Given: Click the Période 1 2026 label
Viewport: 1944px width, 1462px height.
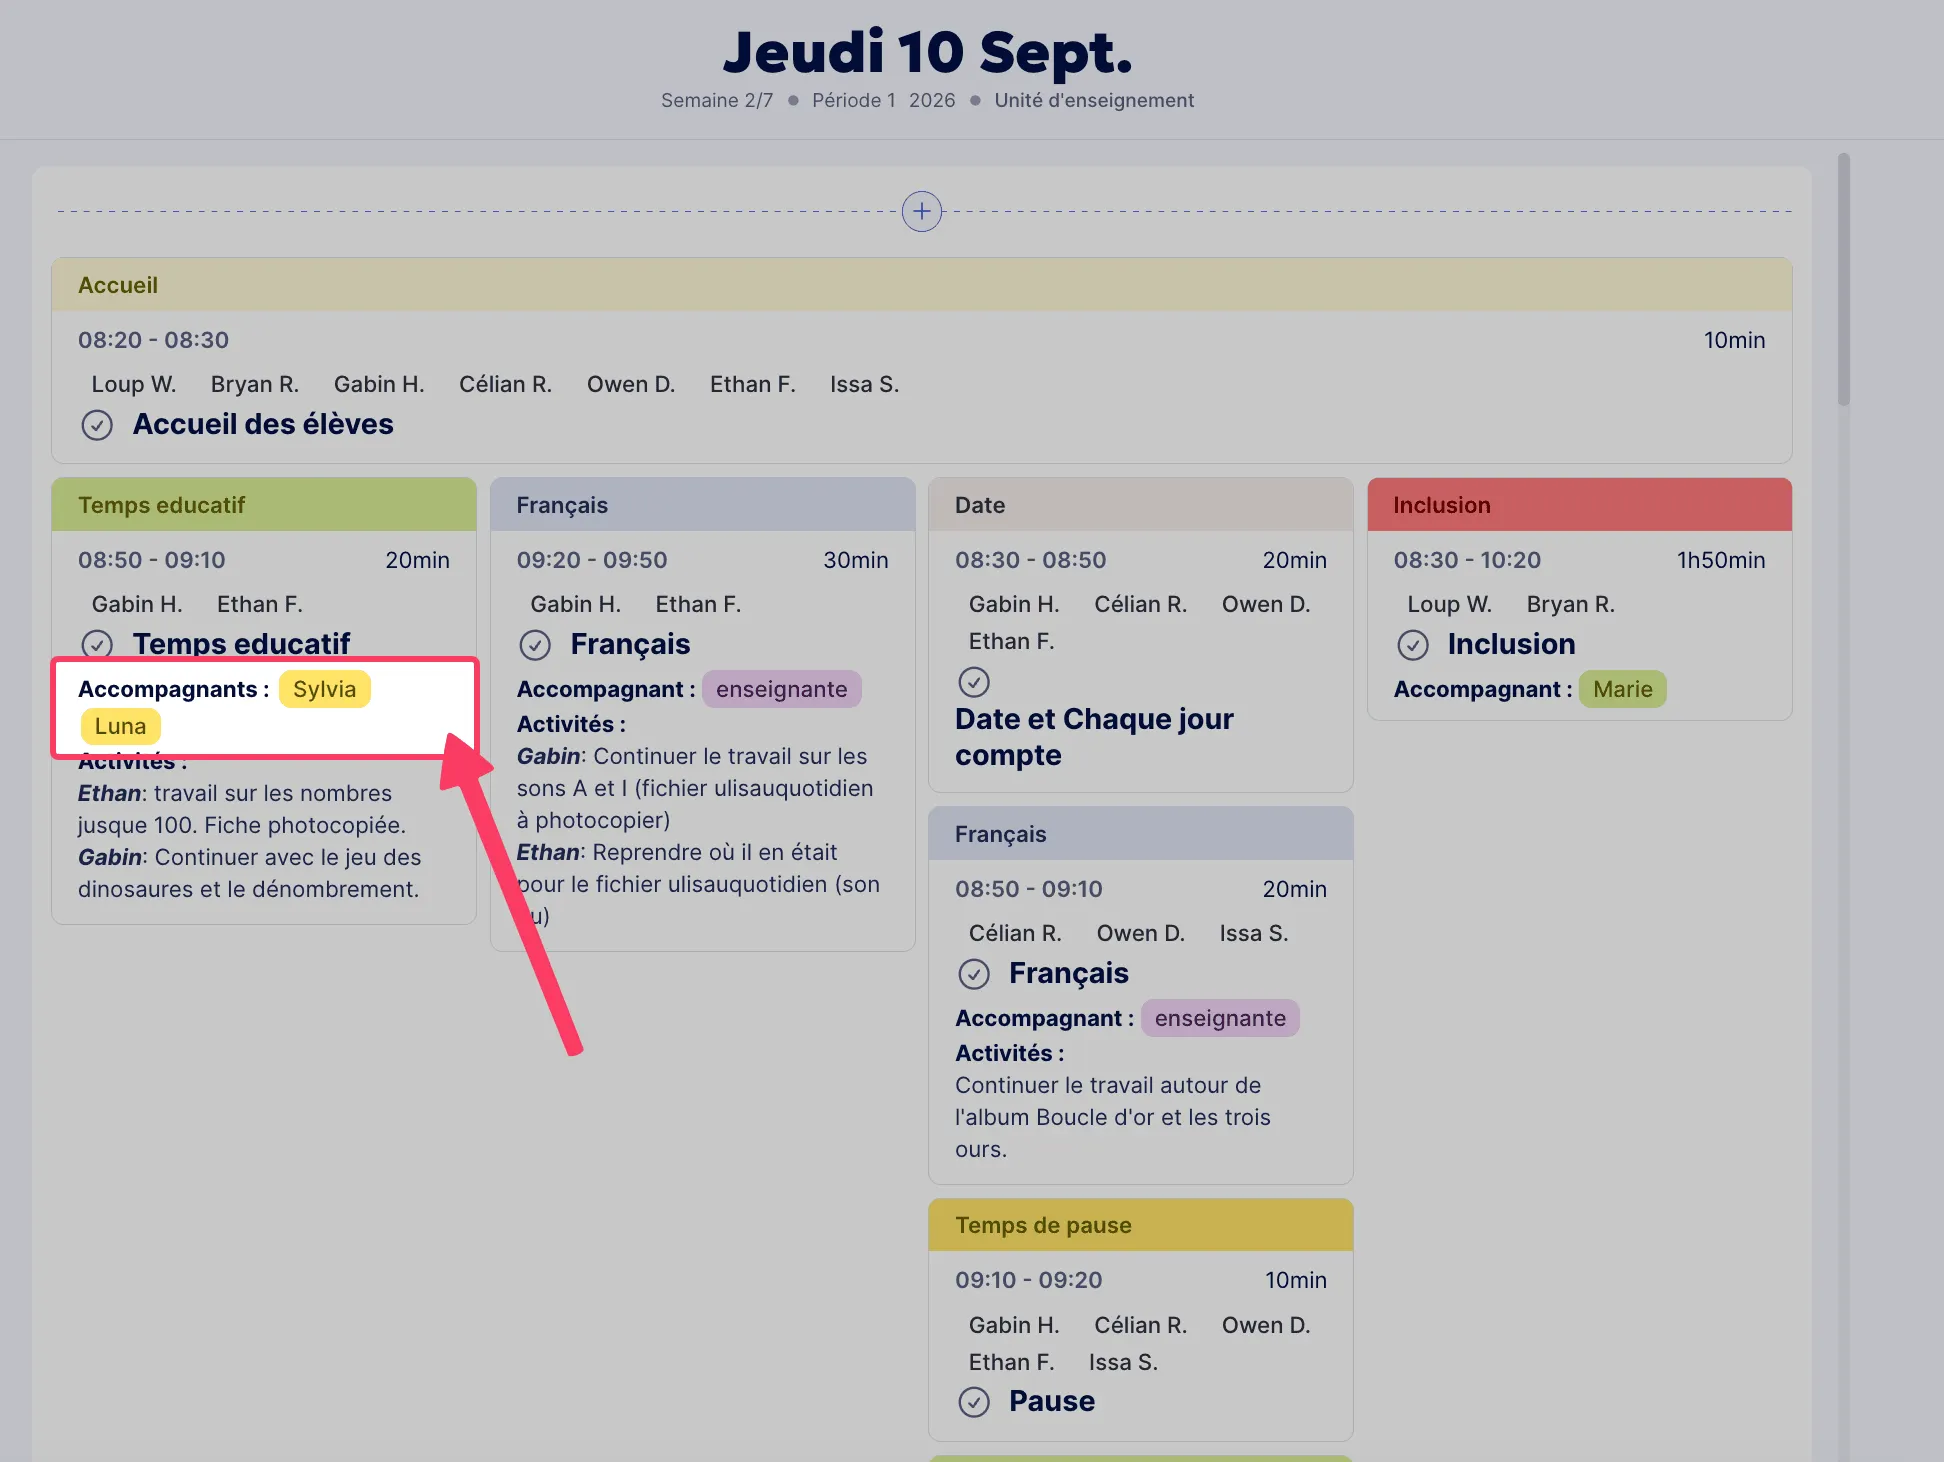Looking at the screenshot, I should (883, 100).
